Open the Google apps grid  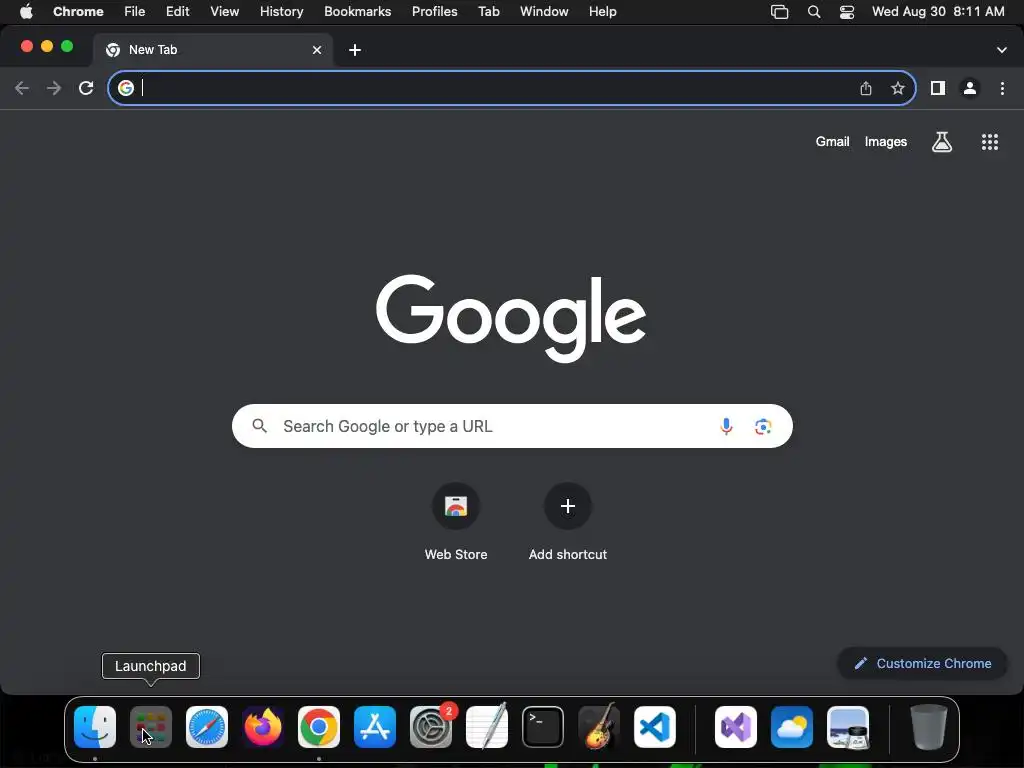990,142
